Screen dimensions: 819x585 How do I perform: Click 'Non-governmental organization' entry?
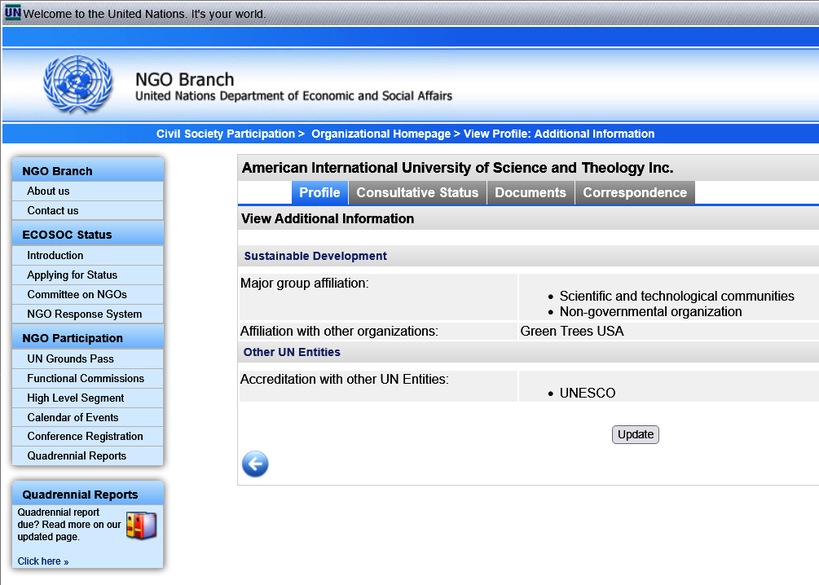[651, 312]
